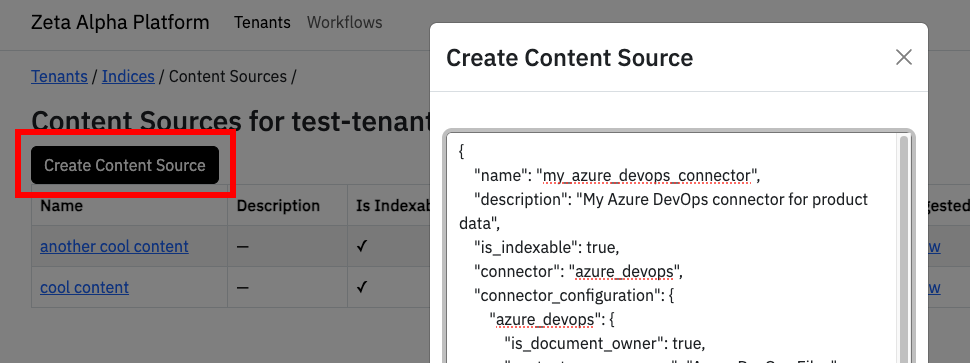The image size is (970, 363).
Task: Follow the Tenants breadcrumb link
Action: click(x=59, y=77)
